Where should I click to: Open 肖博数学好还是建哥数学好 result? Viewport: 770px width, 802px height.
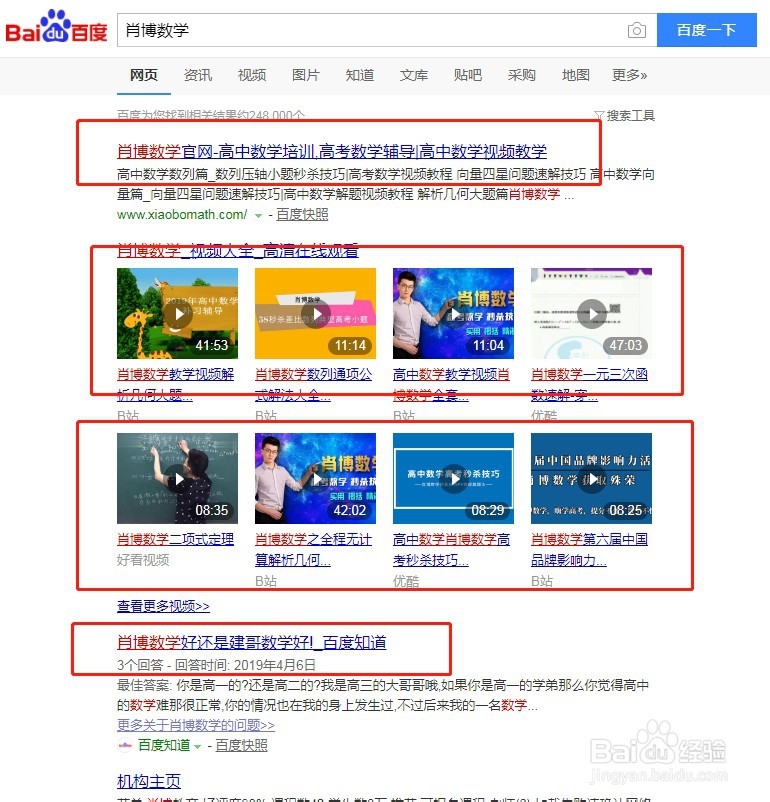[x=252, y=642]
